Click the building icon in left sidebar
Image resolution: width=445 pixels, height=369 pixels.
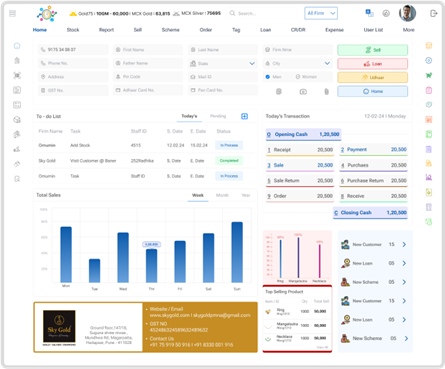click(17, 60)
